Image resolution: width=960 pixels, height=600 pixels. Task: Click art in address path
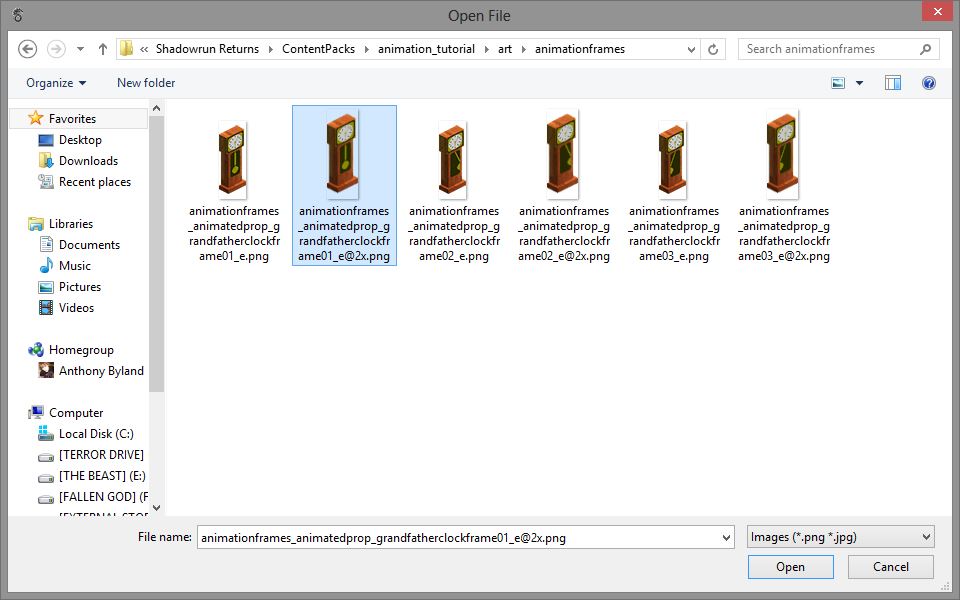pos(504,49)
